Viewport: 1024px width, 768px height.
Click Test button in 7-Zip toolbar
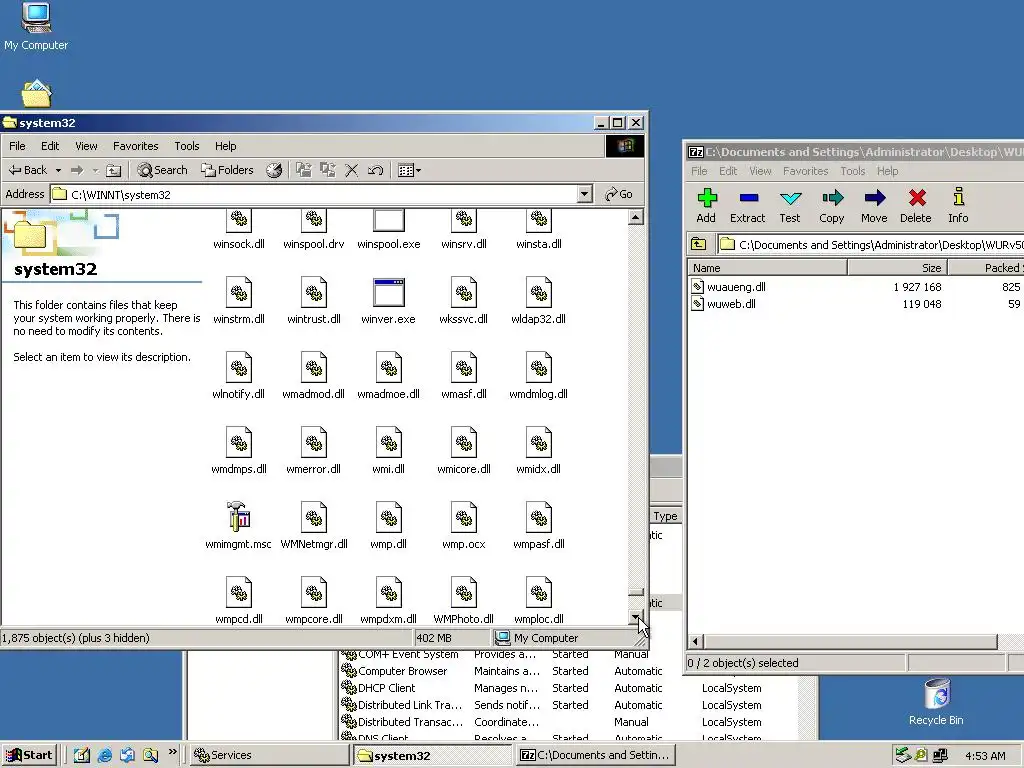click(x=790, y=206)
